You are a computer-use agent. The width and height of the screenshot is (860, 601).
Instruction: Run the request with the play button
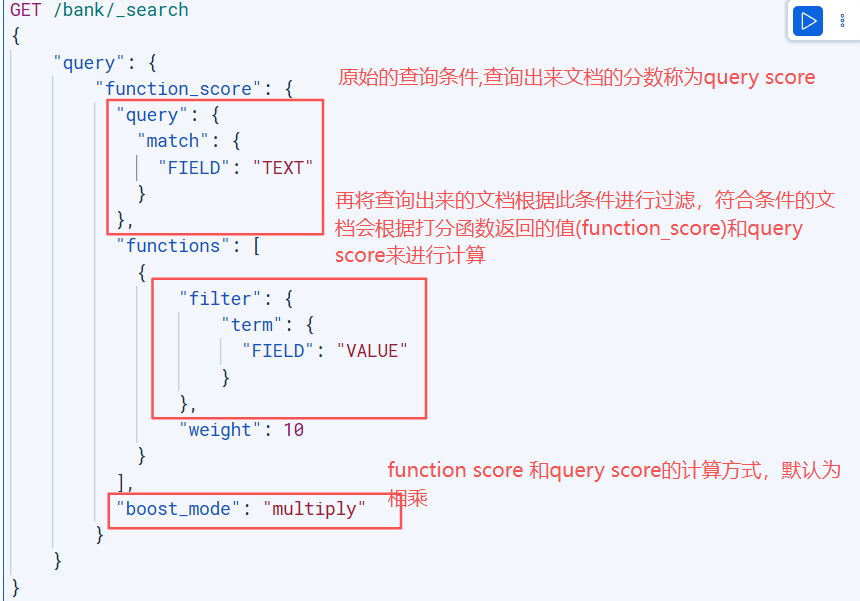807,21
